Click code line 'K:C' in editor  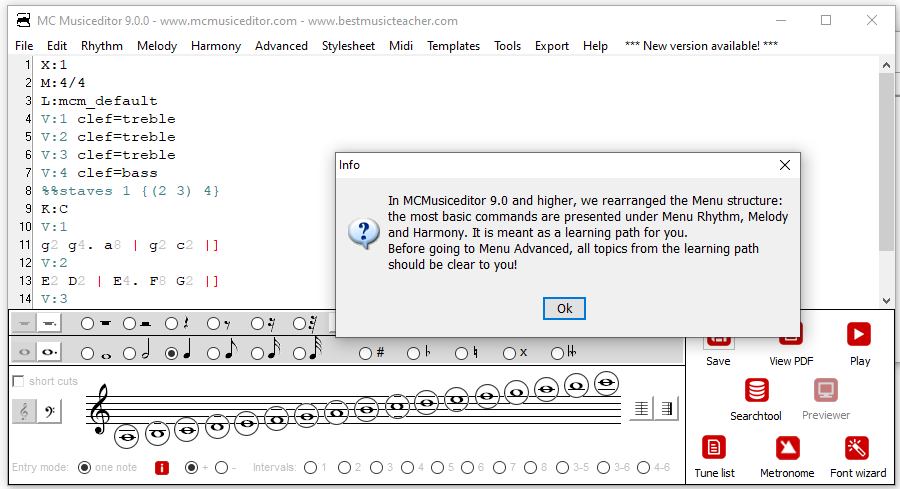[55, 209]
